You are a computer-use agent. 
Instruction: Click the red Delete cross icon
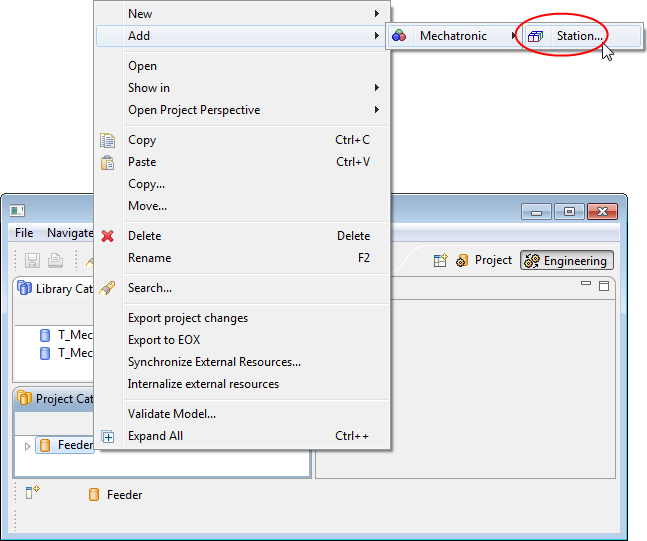point(107,236)
